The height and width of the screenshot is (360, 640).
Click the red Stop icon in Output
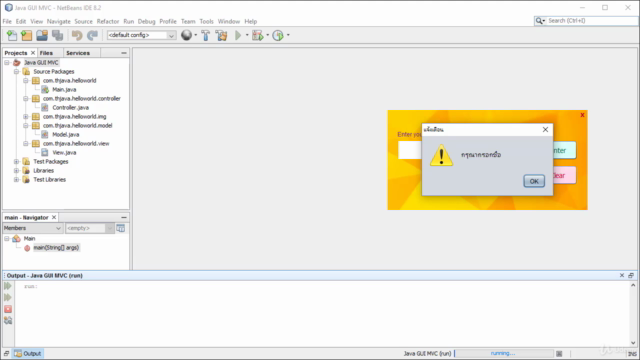pos(8,309)
